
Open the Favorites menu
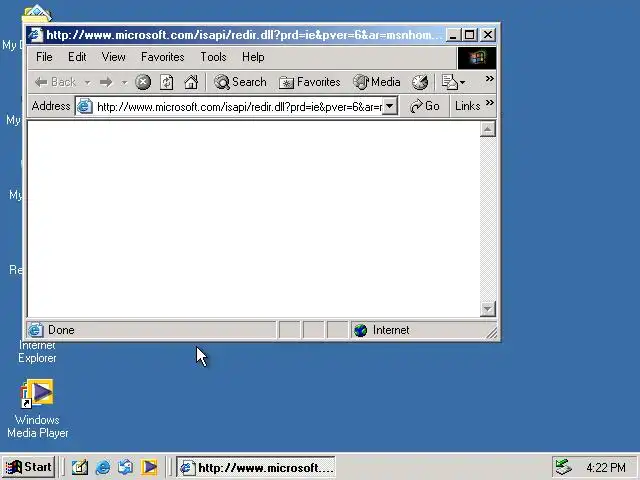point(162,57)
